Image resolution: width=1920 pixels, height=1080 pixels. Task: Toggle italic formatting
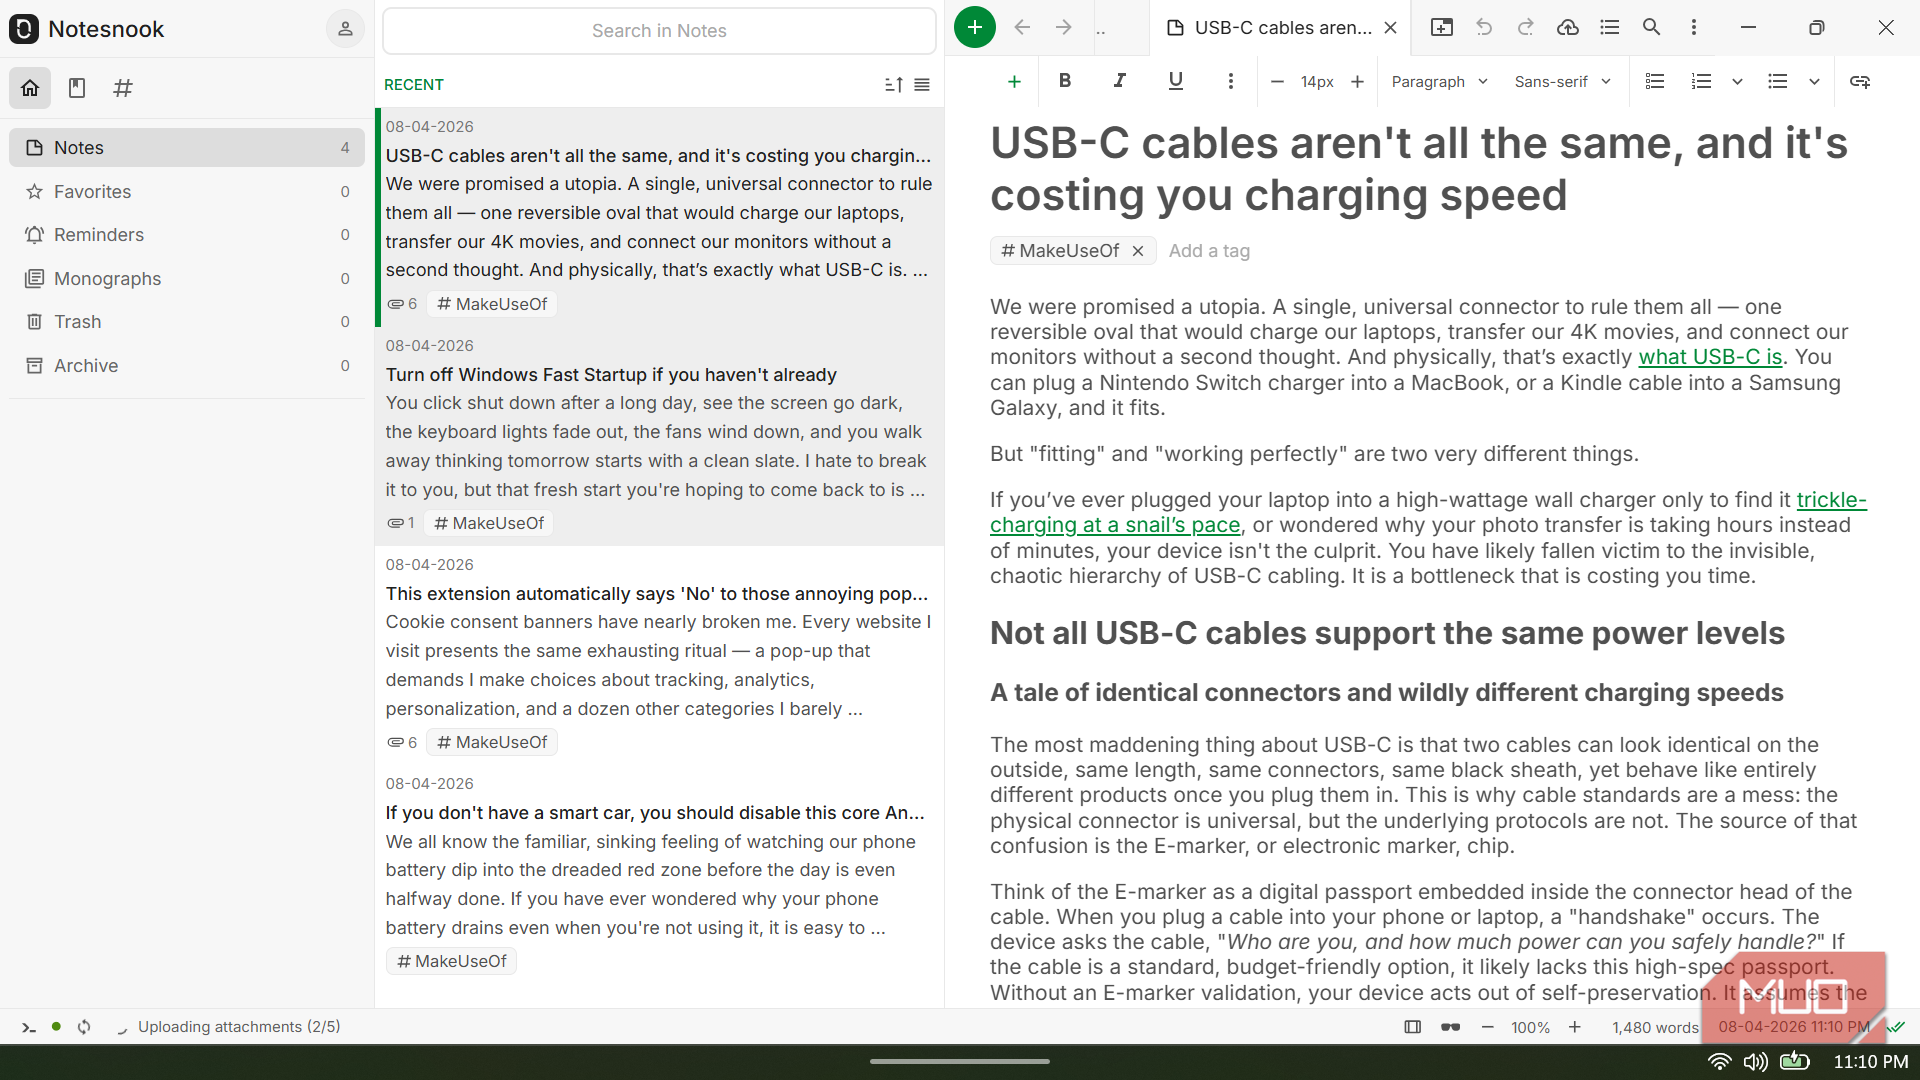point(1120,81)
